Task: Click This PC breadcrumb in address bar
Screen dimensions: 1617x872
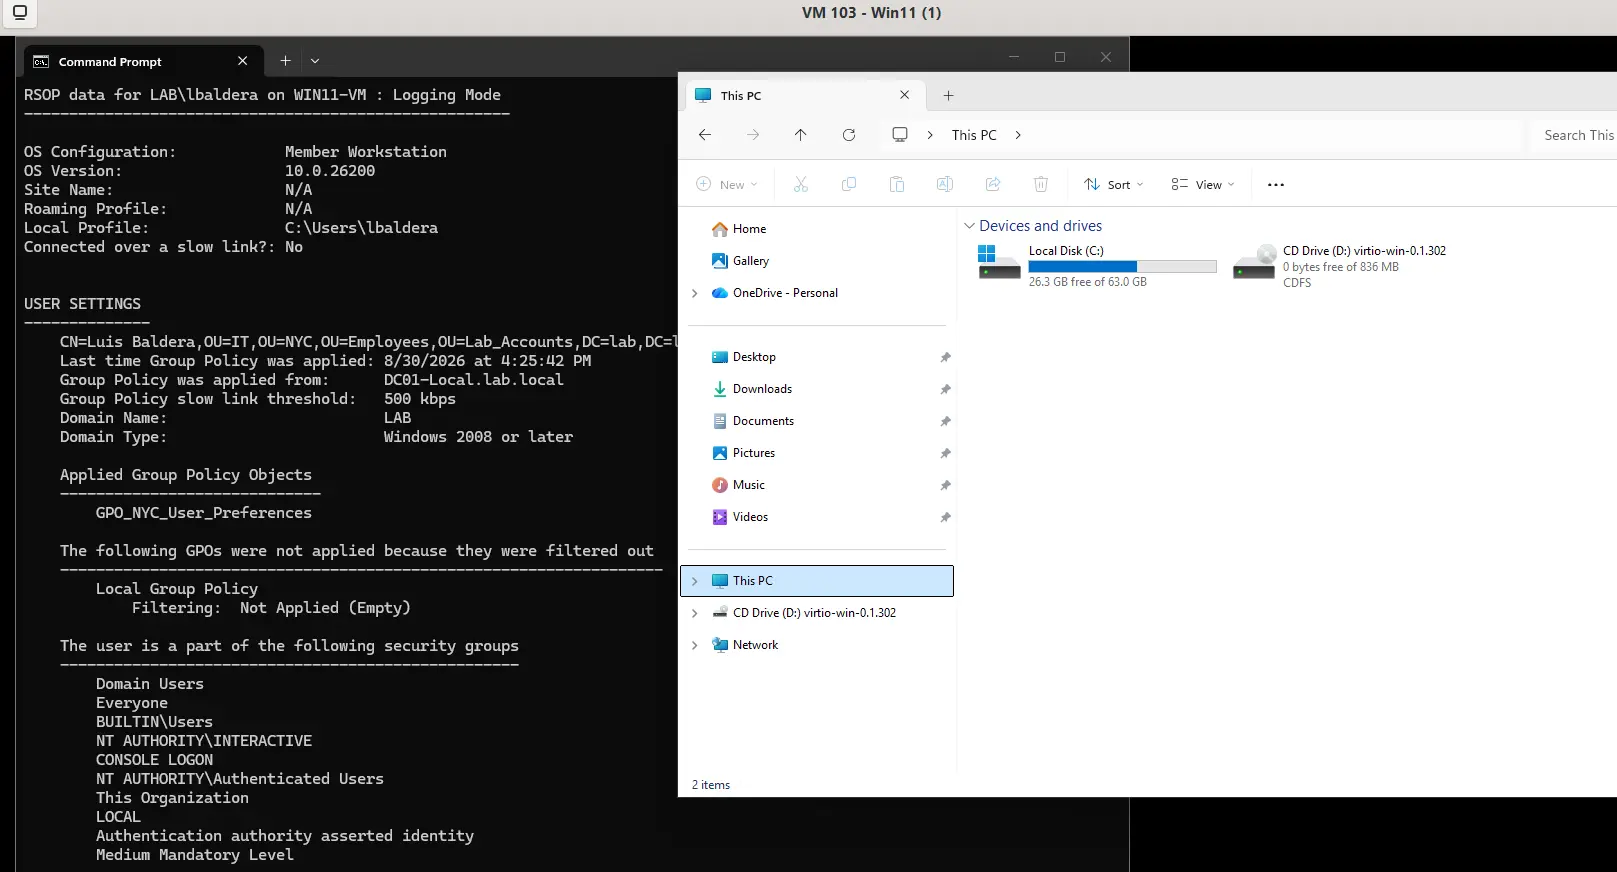Action: pyautogui.click(x=974, y=135)
